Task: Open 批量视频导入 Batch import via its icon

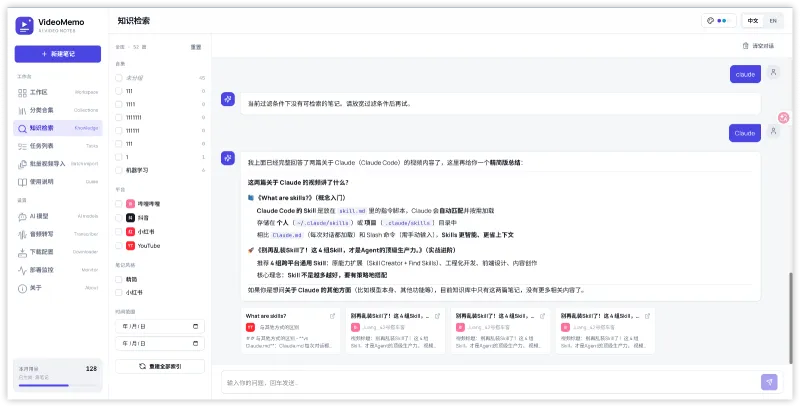Action: [22, 164]
